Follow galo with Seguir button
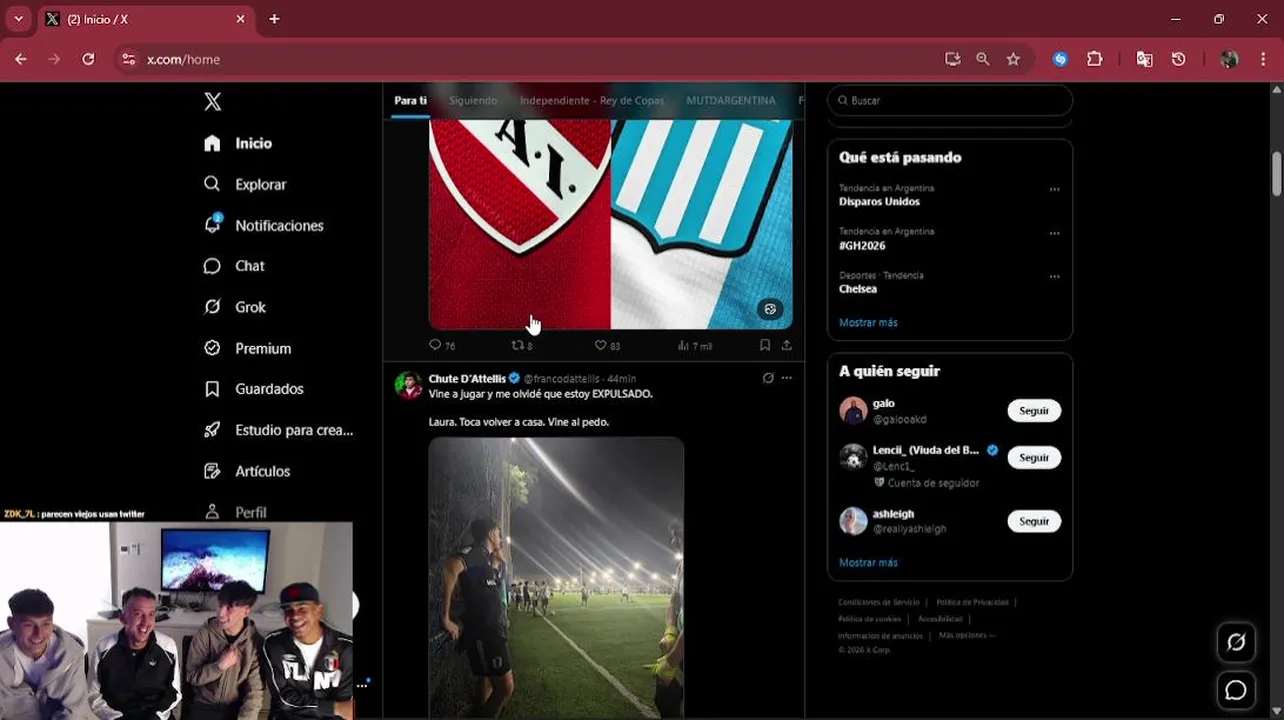Screen dimensions: 1284x720 pos(1034,411)
